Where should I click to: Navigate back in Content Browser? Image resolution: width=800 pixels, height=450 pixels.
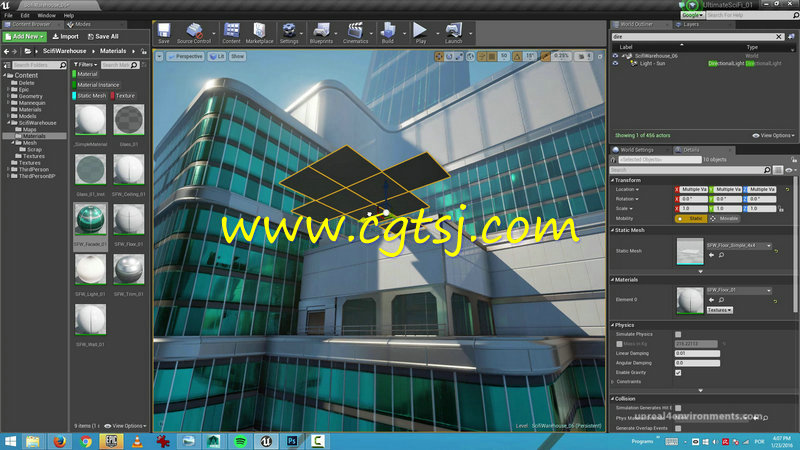(7, 51)
